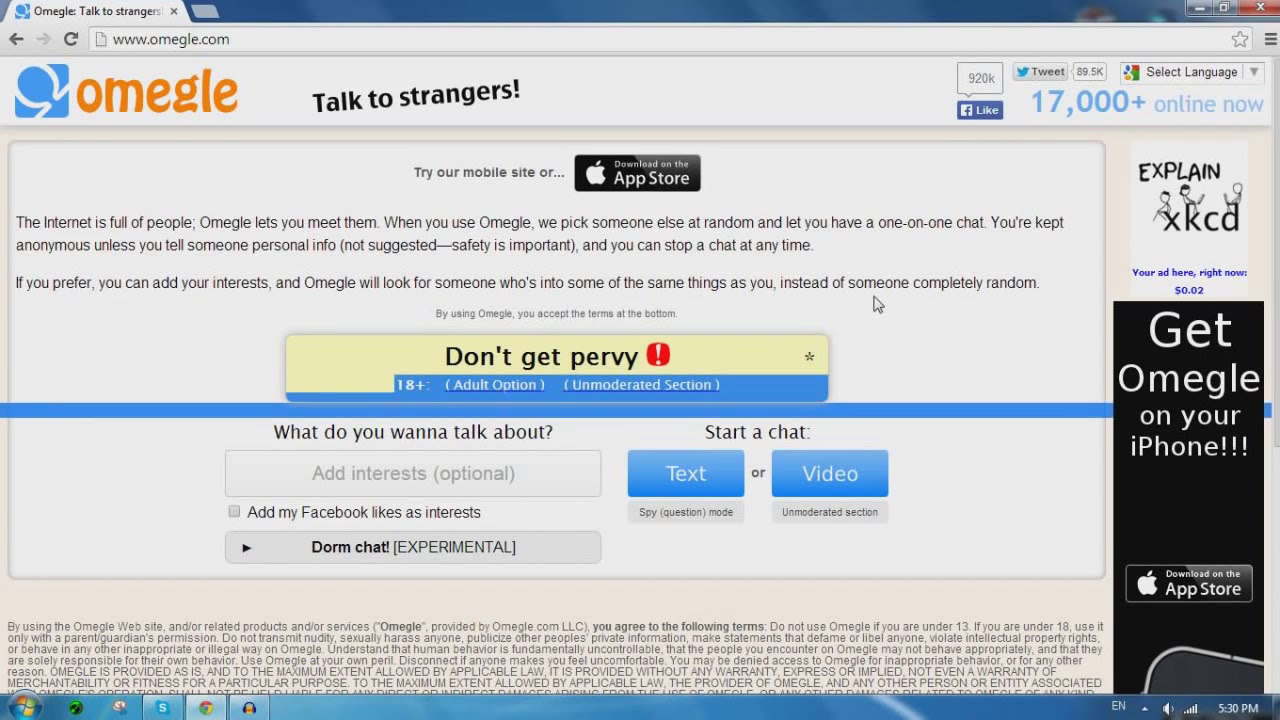
Task: Open the Select Language dropdown
Action: (1192, 72)
